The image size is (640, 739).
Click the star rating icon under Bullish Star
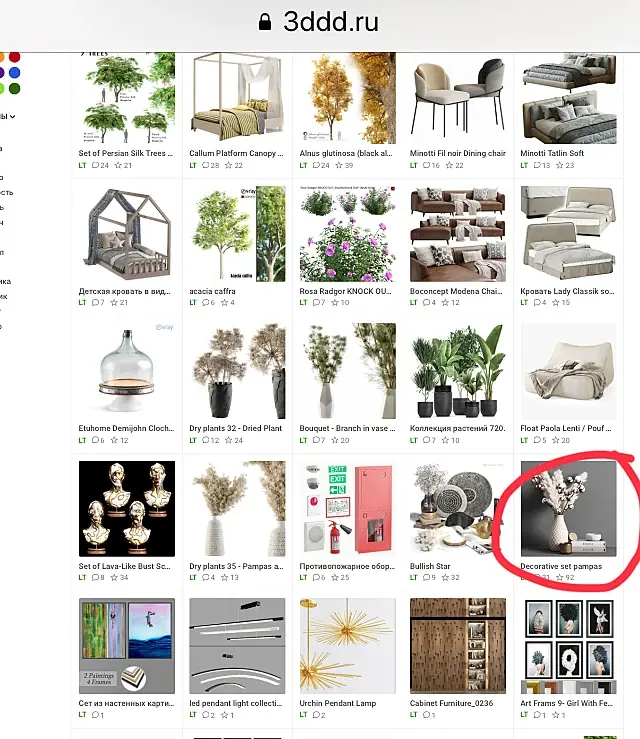point(445,577)
